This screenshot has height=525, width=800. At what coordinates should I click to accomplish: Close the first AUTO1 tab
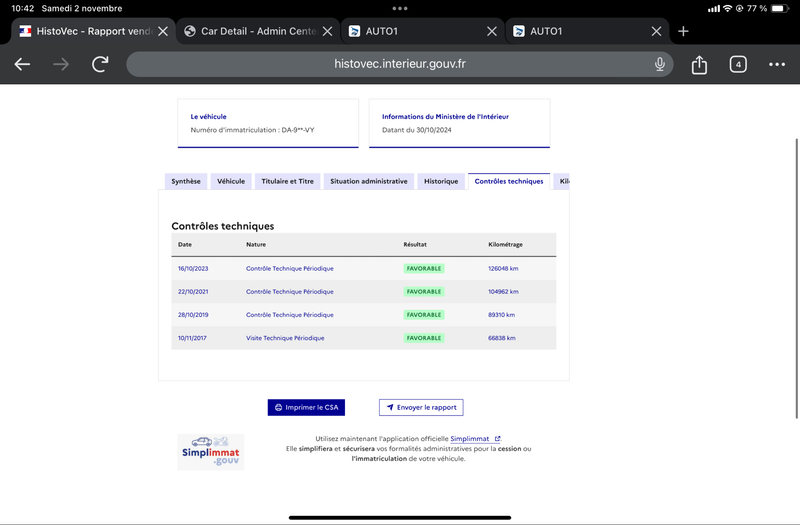point(492,32)
